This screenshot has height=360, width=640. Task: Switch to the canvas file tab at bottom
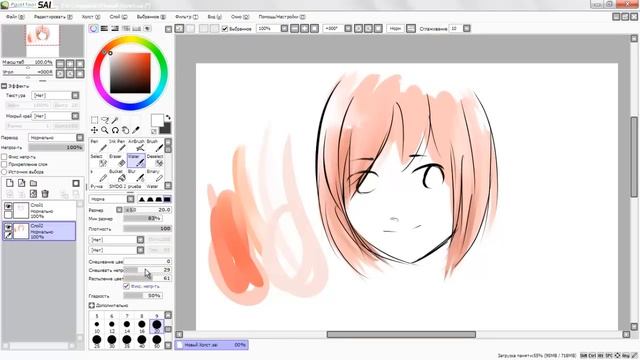point(212,345)
